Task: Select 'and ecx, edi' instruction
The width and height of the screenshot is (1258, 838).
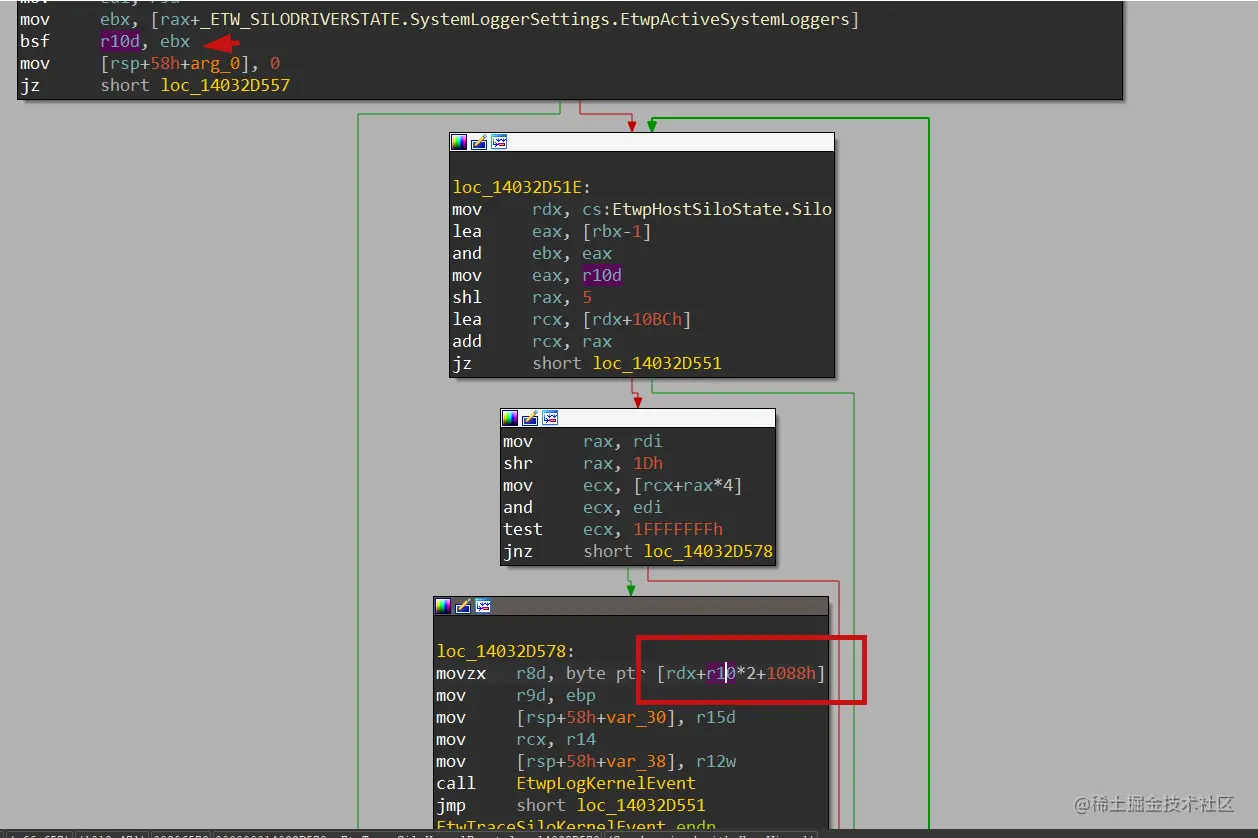Action: pyautogui.click(x=583, y=507)
